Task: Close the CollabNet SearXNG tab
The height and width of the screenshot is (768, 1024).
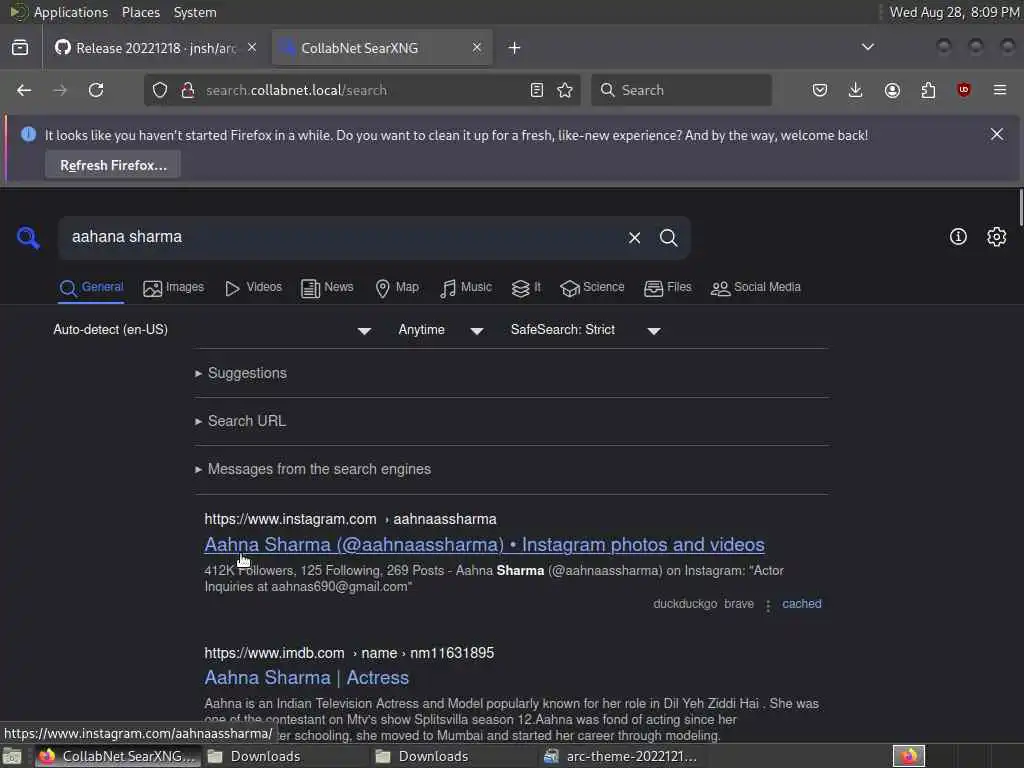Action: coord(477,48)
